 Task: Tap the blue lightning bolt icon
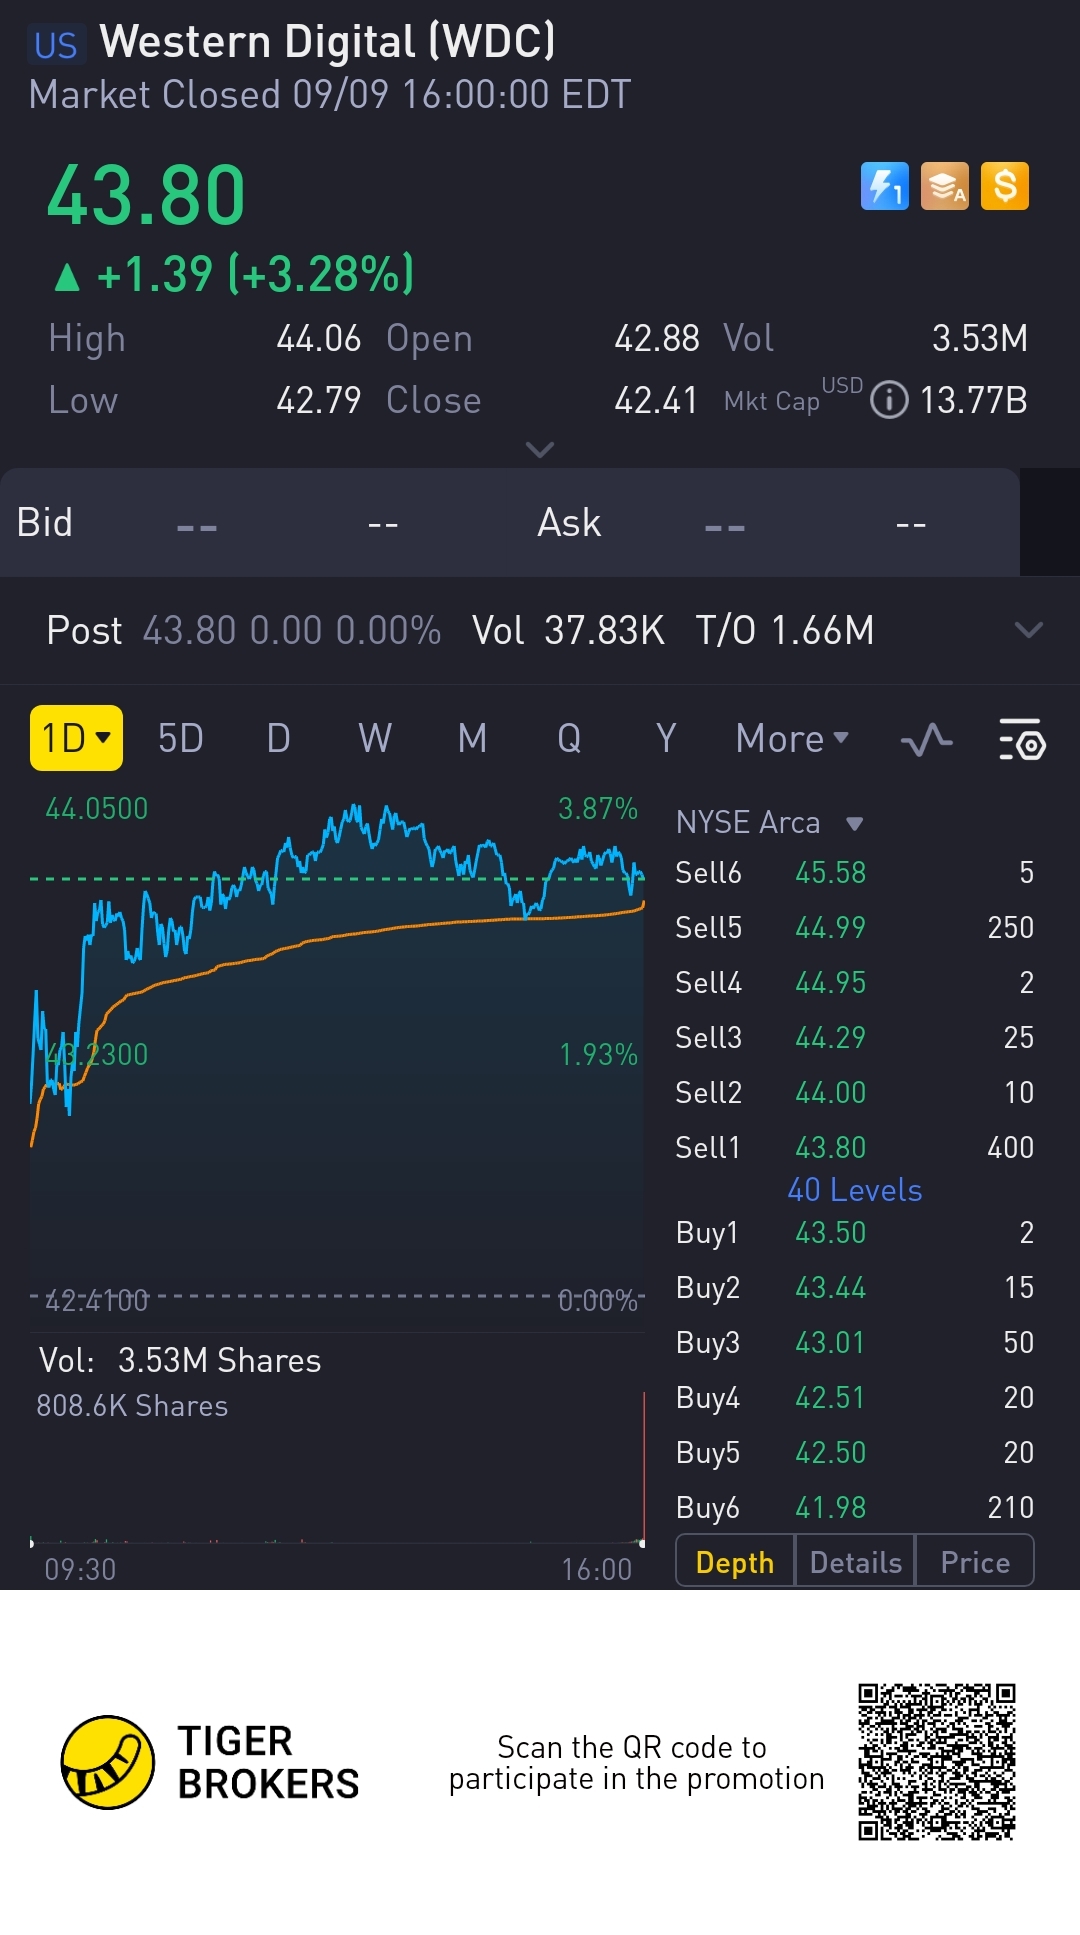point(884,186)
